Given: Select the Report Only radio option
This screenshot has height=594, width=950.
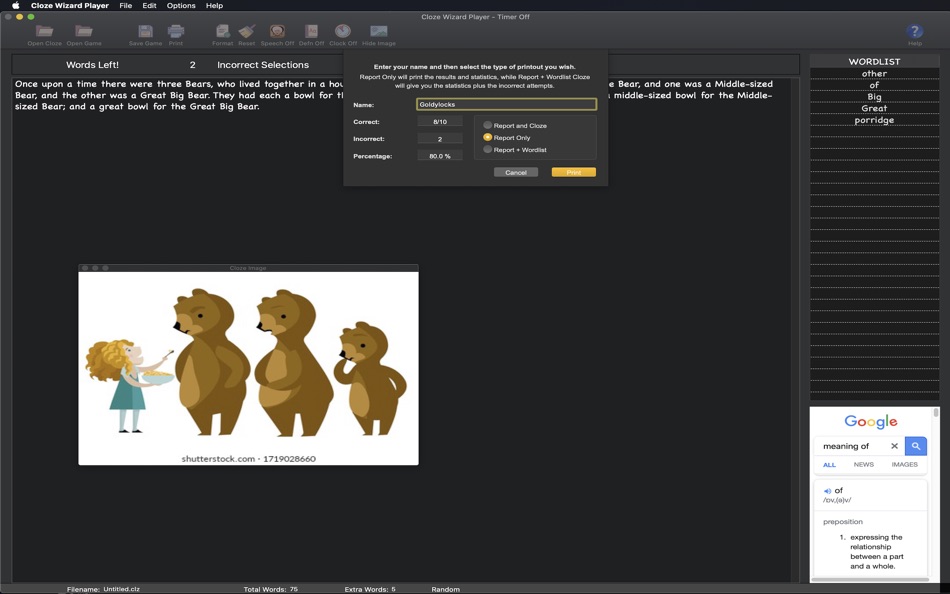Looking at the screenshot, I should pos(507,138).
